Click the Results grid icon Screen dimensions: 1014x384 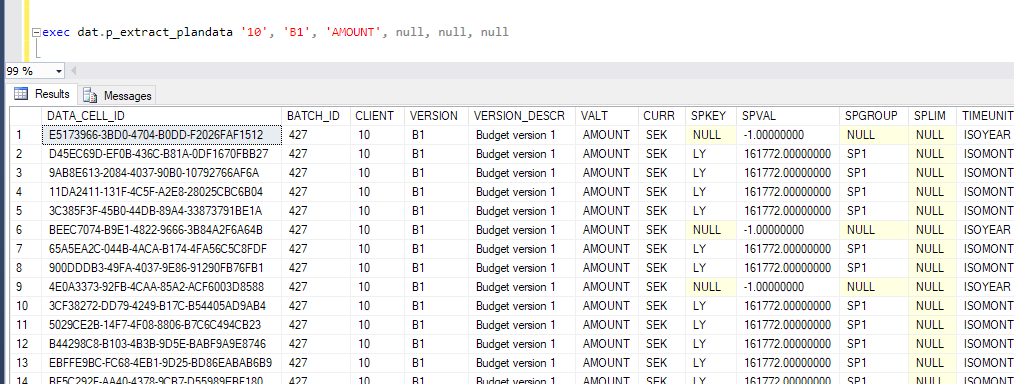click(21, 94)
